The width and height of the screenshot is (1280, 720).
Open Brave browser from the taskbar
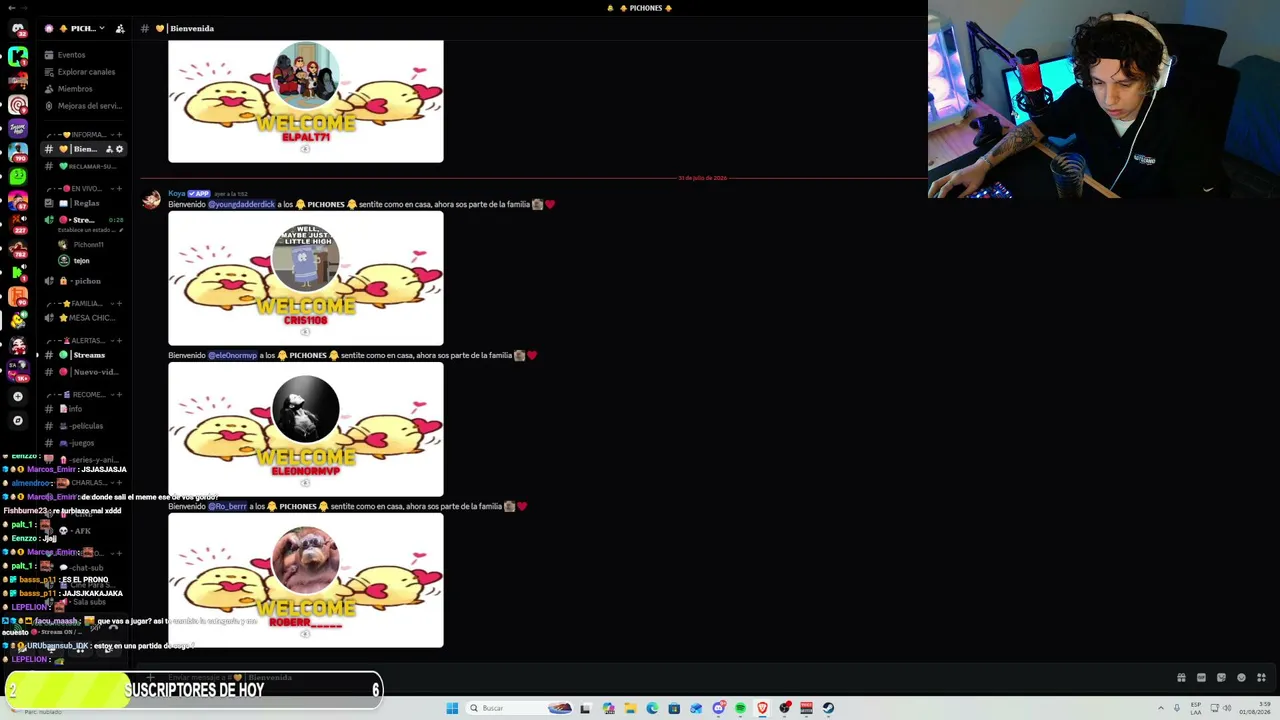pos(762,708)
